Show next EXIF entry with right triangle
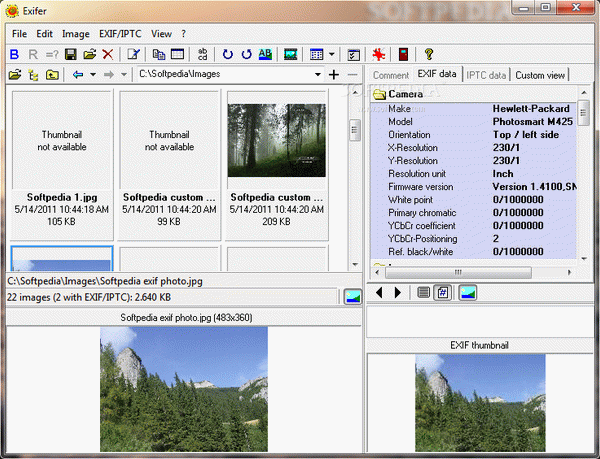The width and height of the screenshot is (600, 459). 398,293
